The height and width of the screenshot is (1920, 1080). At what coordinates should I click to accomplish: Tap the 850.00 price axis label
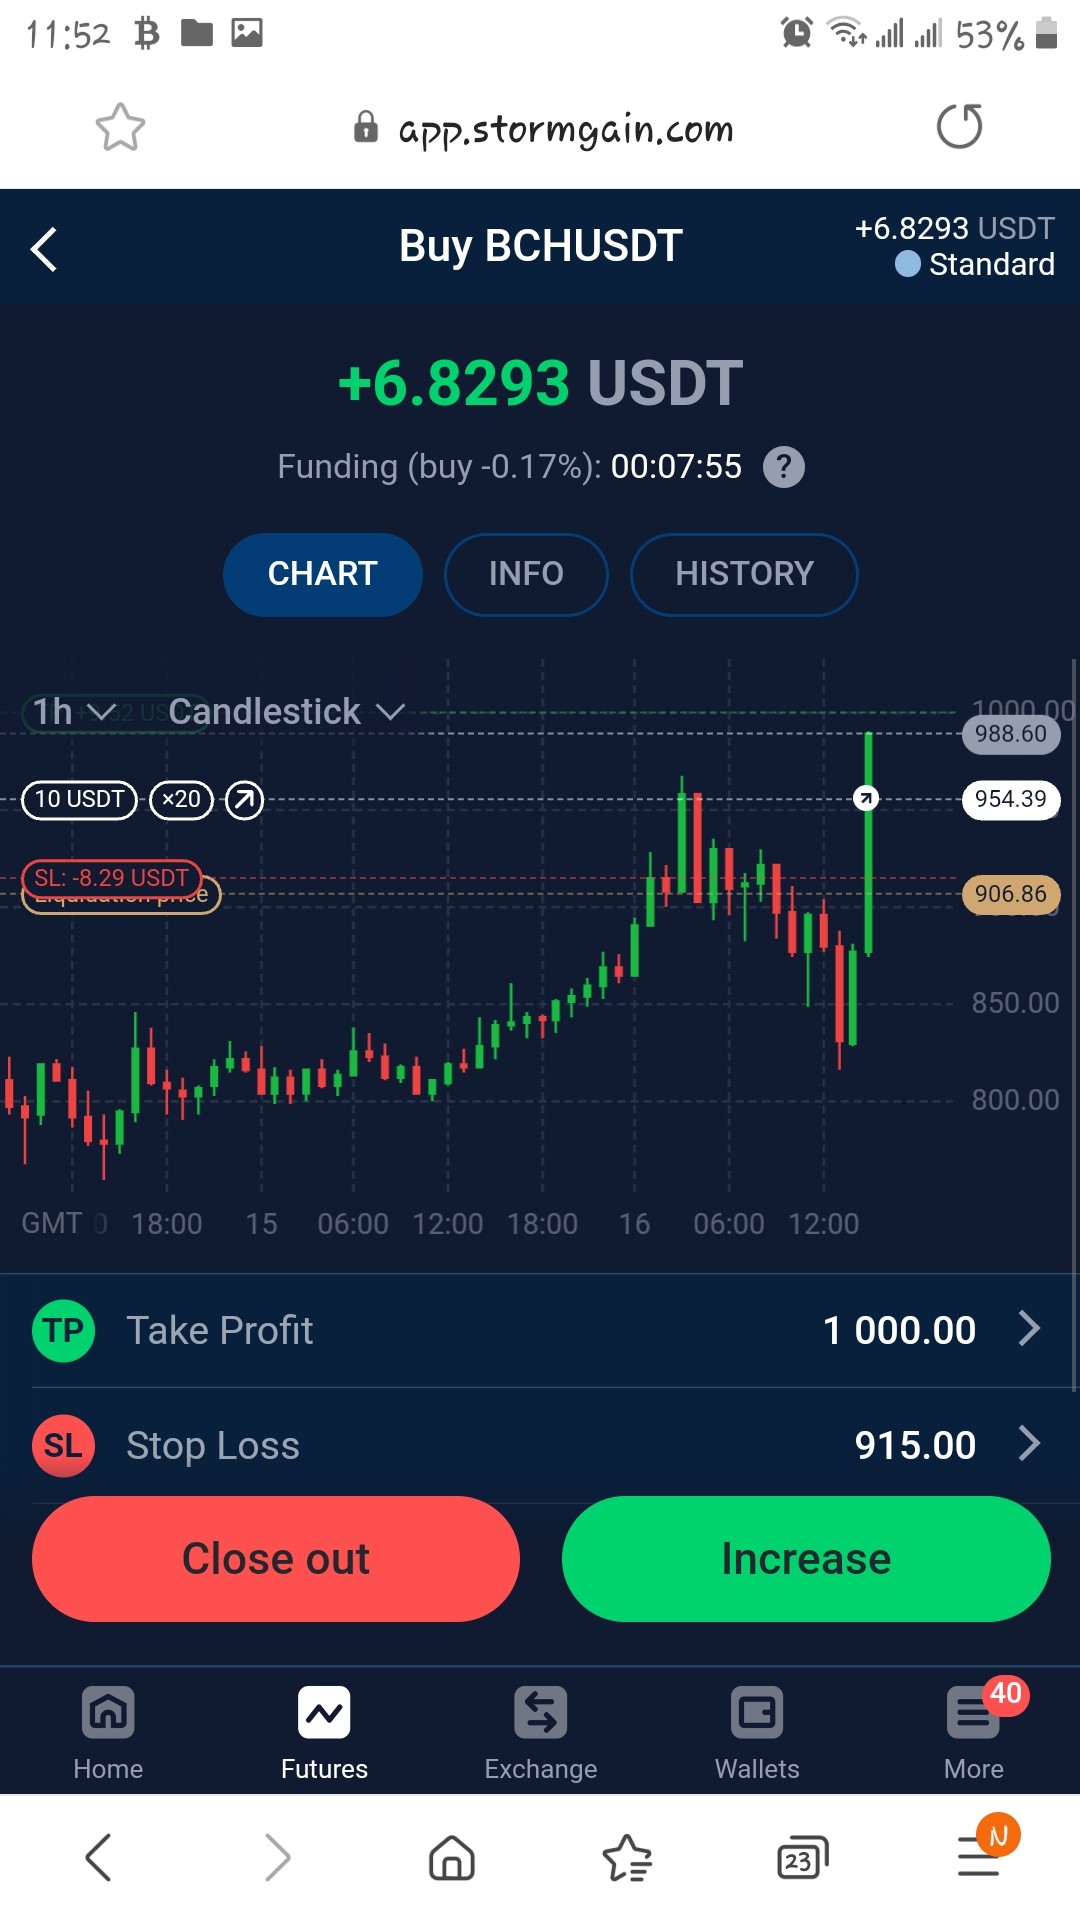[1015, 1003]
